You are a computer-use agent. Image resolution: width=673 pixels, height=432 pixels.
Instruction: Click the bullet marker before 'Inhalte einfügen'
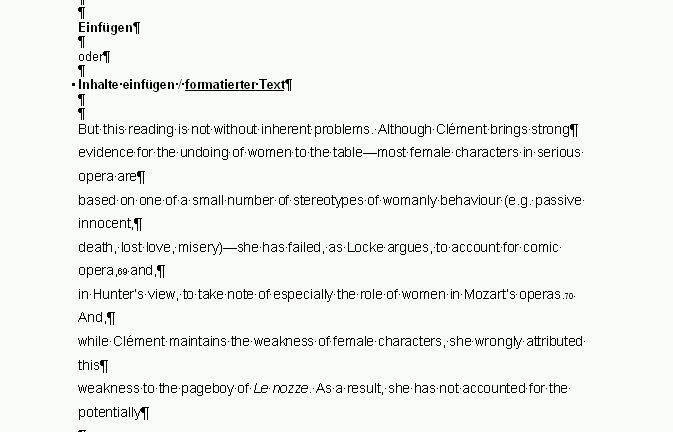pyautogui.click(x=73, y=85)
